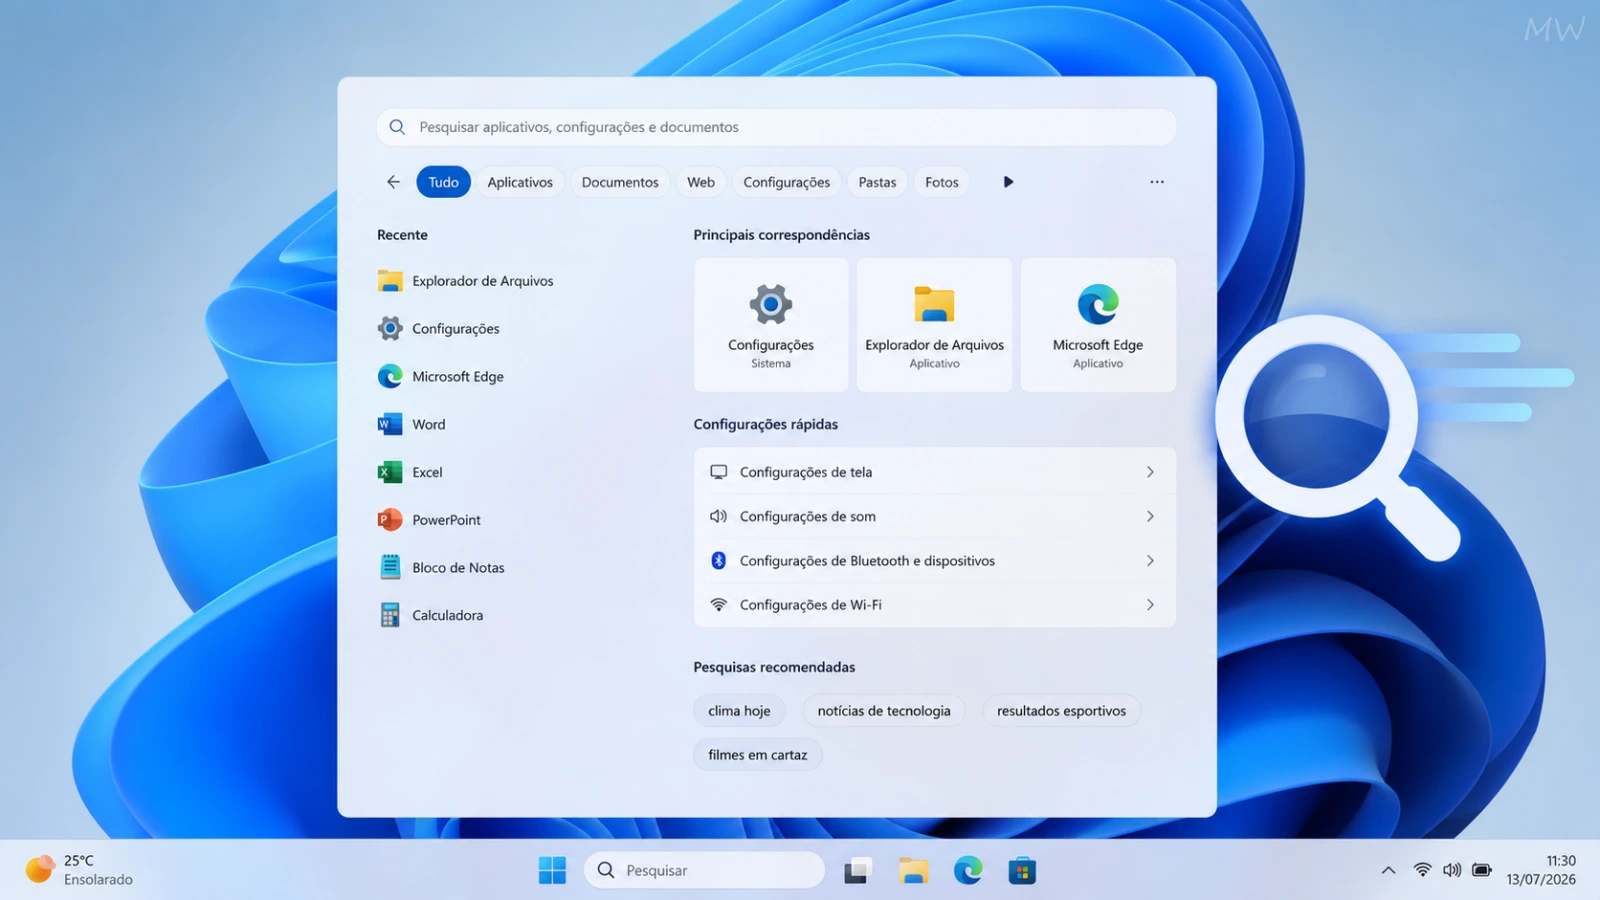1600x900 pixels.
Task: Open the taskbar Wi-Fi tray icon
Action: pos(1422,870)
